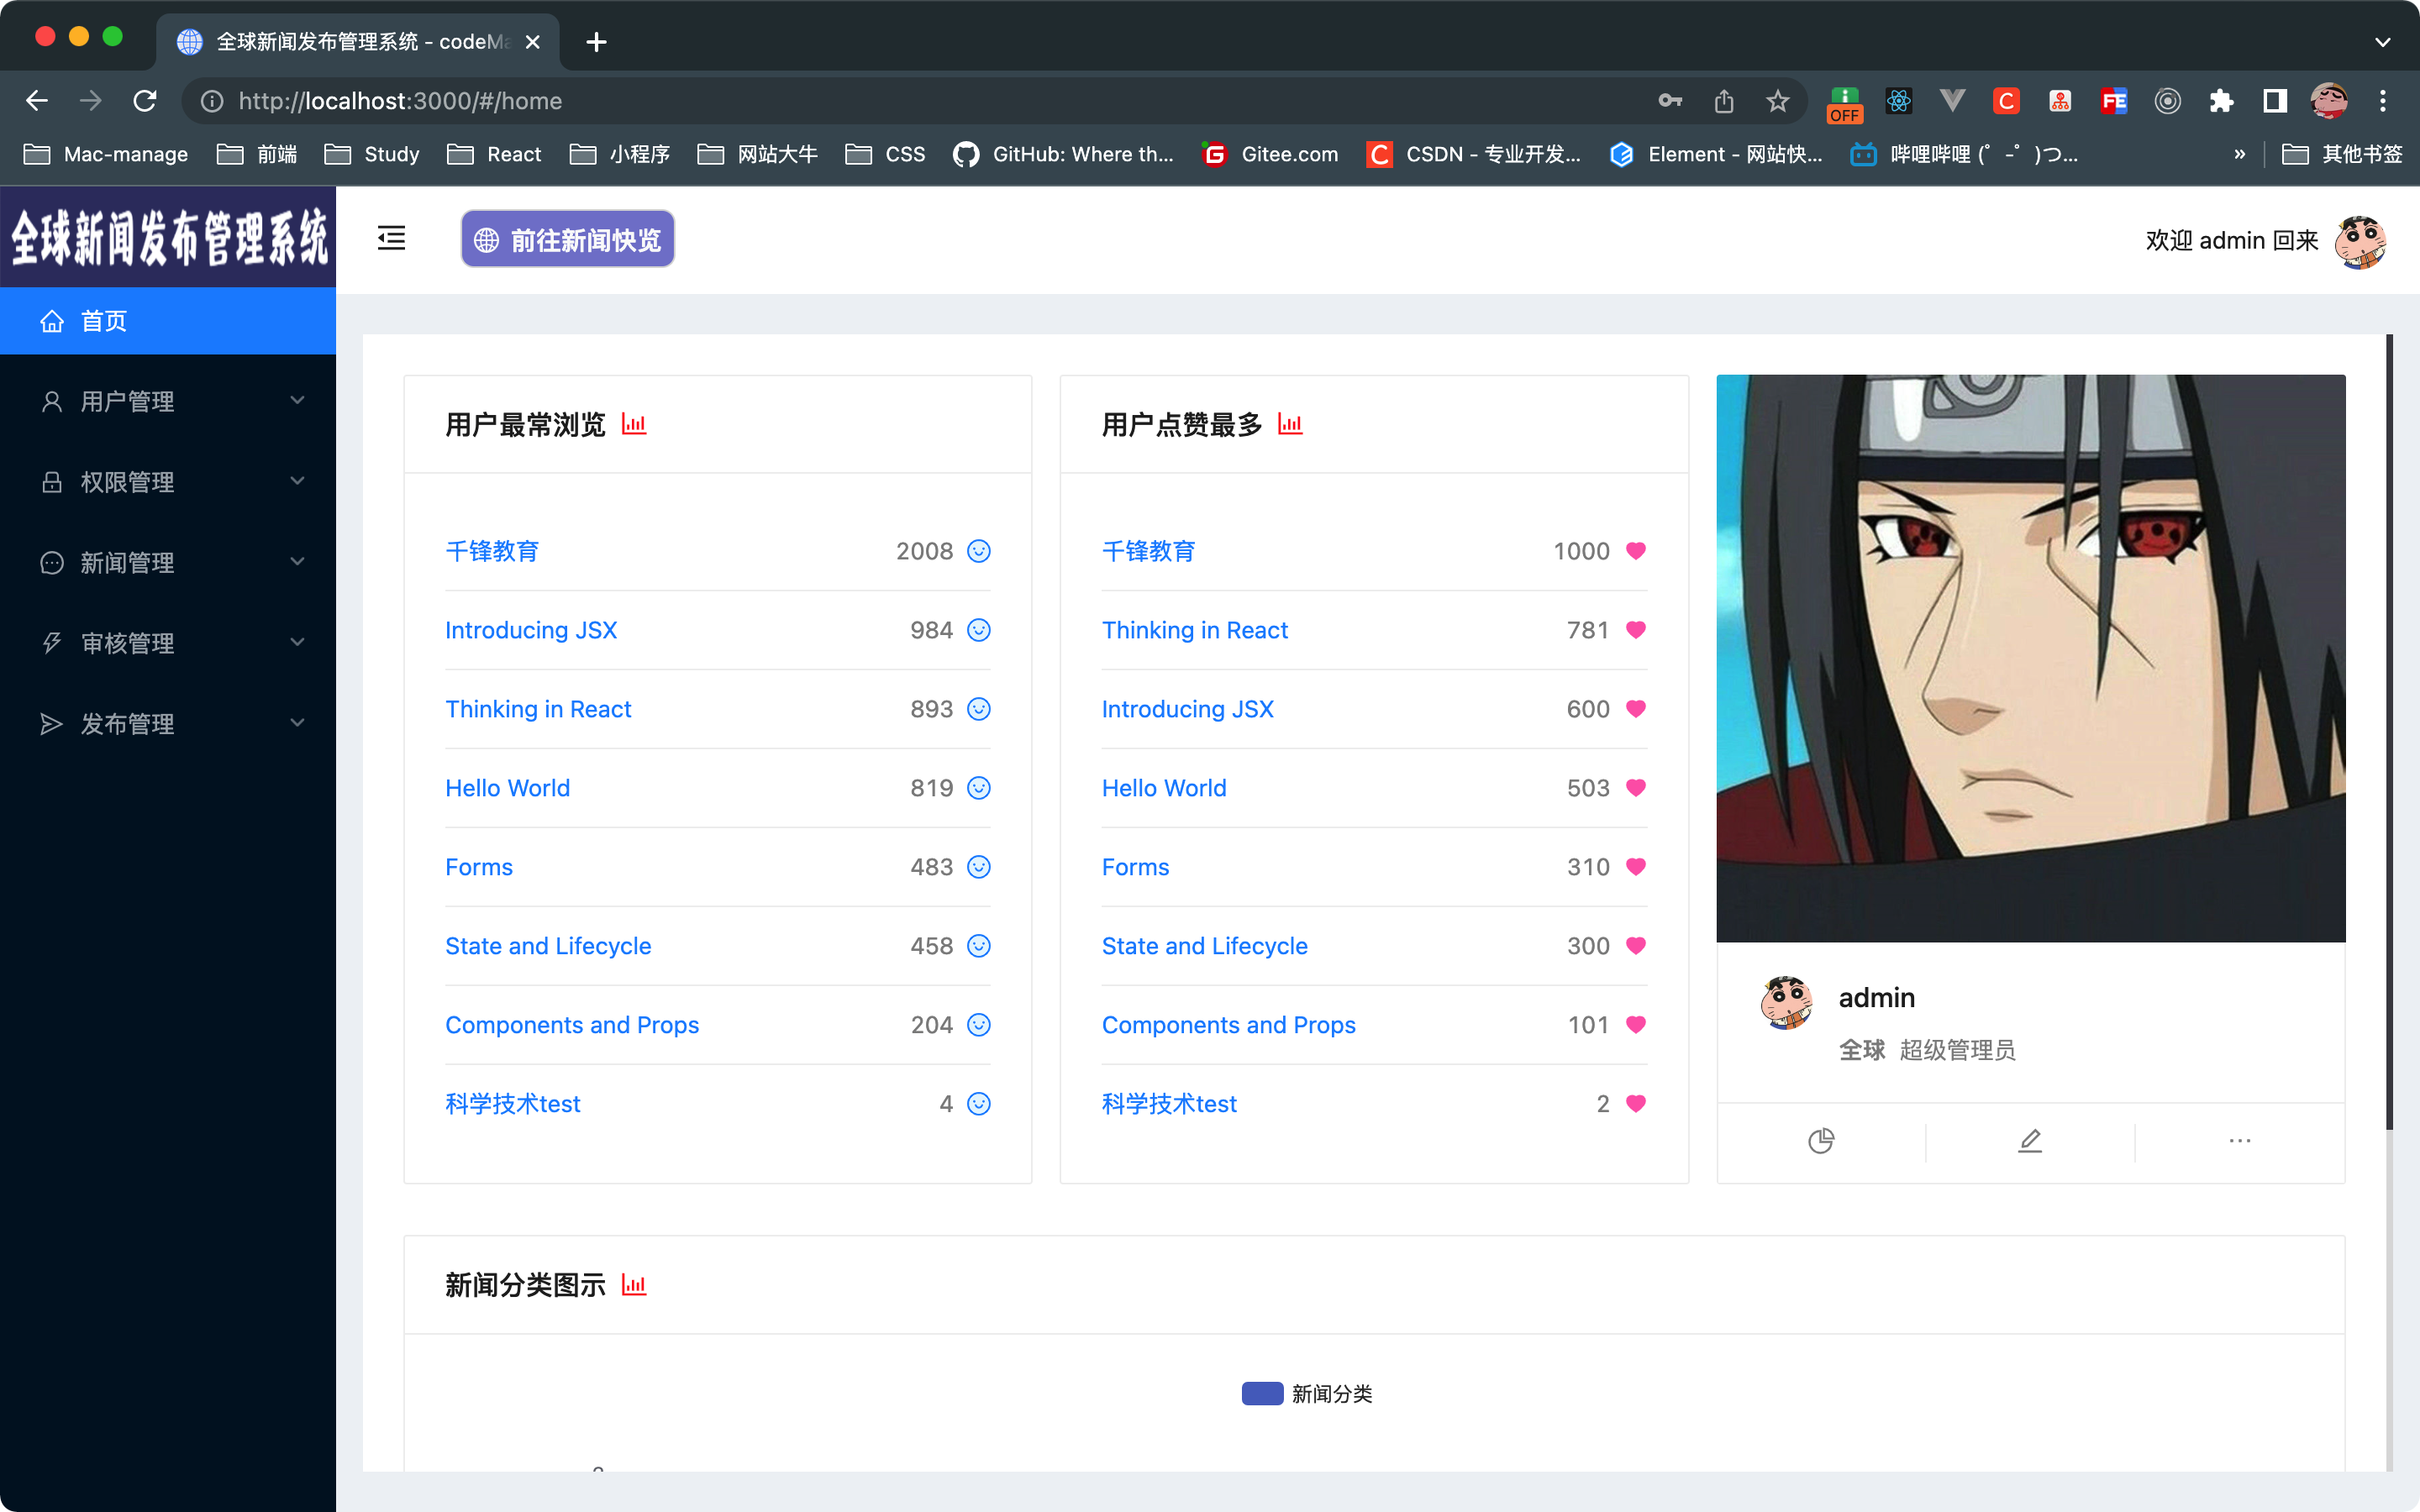The image size is (2420, 1512).
Task: Expand the 权限管理 menu
Action: [168, 482]
